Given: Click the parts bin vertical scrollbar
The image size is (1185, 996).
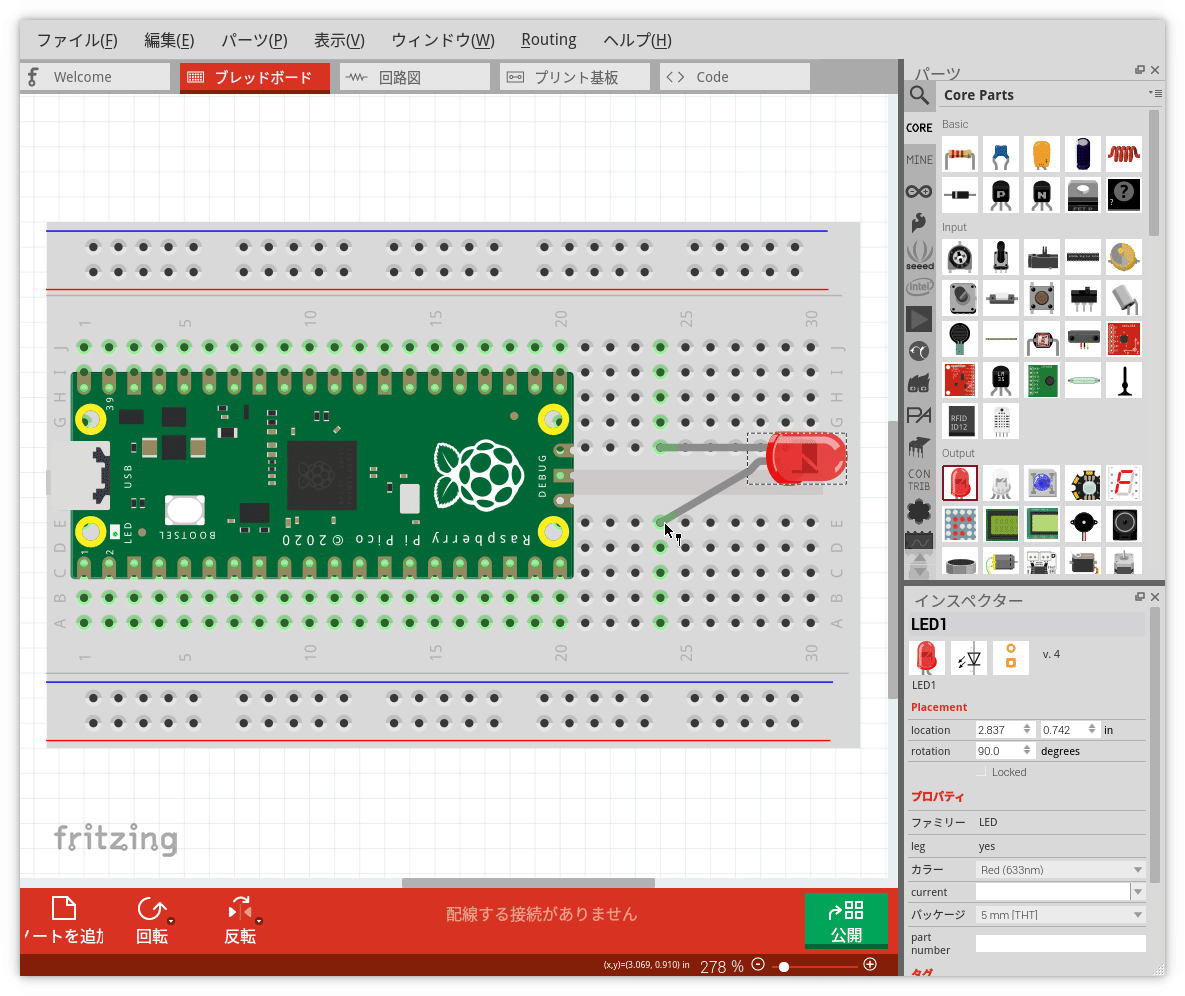Looking at the screenshot, I should click(x=1153, y=172).
